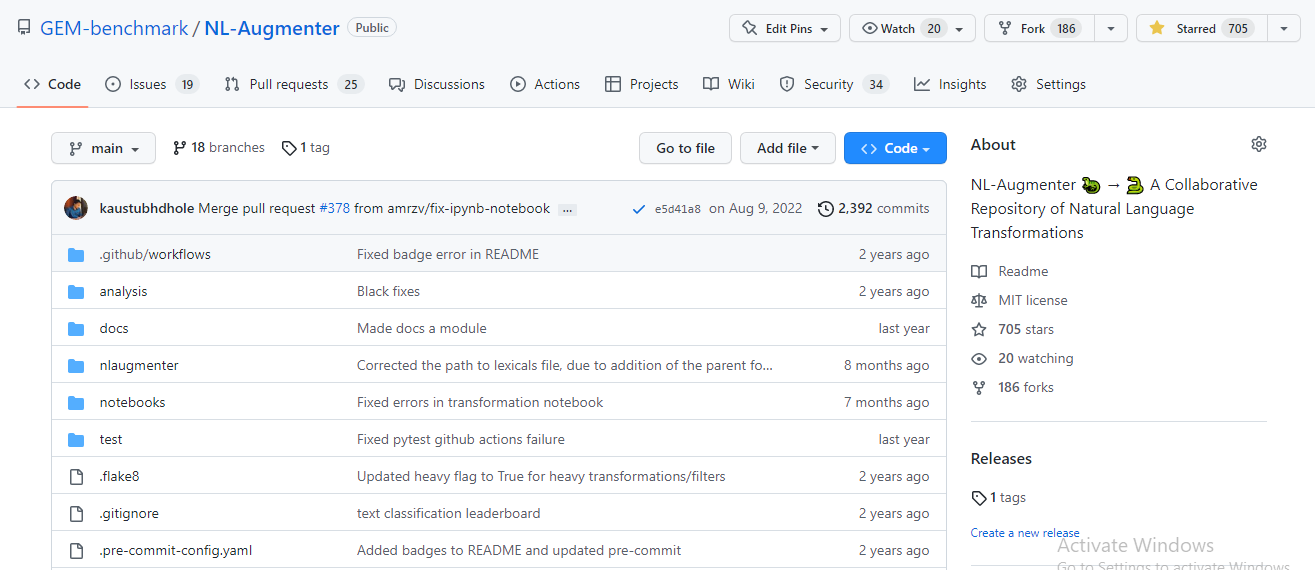Click the About section gear icon

(1259, 144)
